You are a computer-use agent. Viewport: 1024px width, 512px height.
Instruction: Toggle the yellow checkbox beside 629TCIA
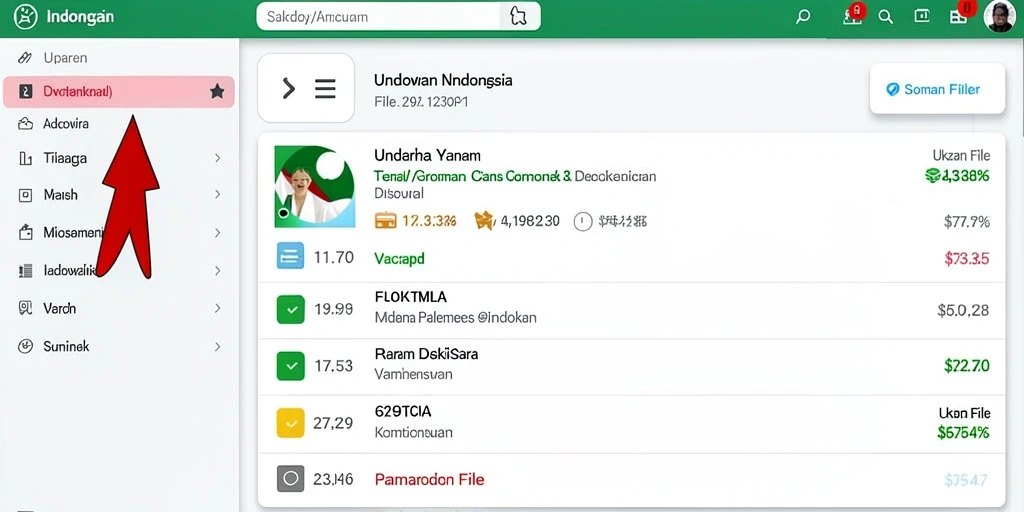click(291, 423)
